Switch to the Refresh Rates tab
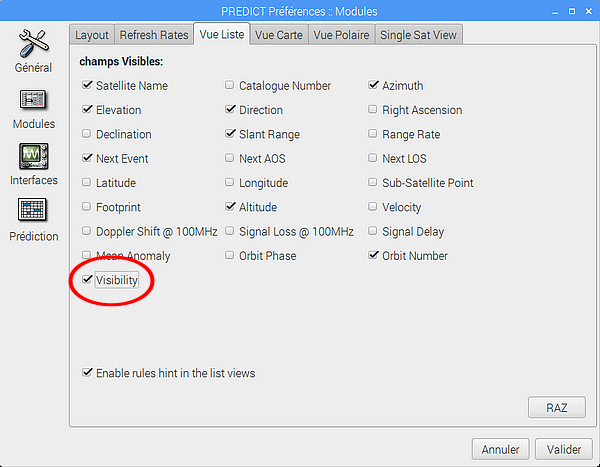Image resolution: width=600 pixels, height=467 pixels. pos(154,35)
